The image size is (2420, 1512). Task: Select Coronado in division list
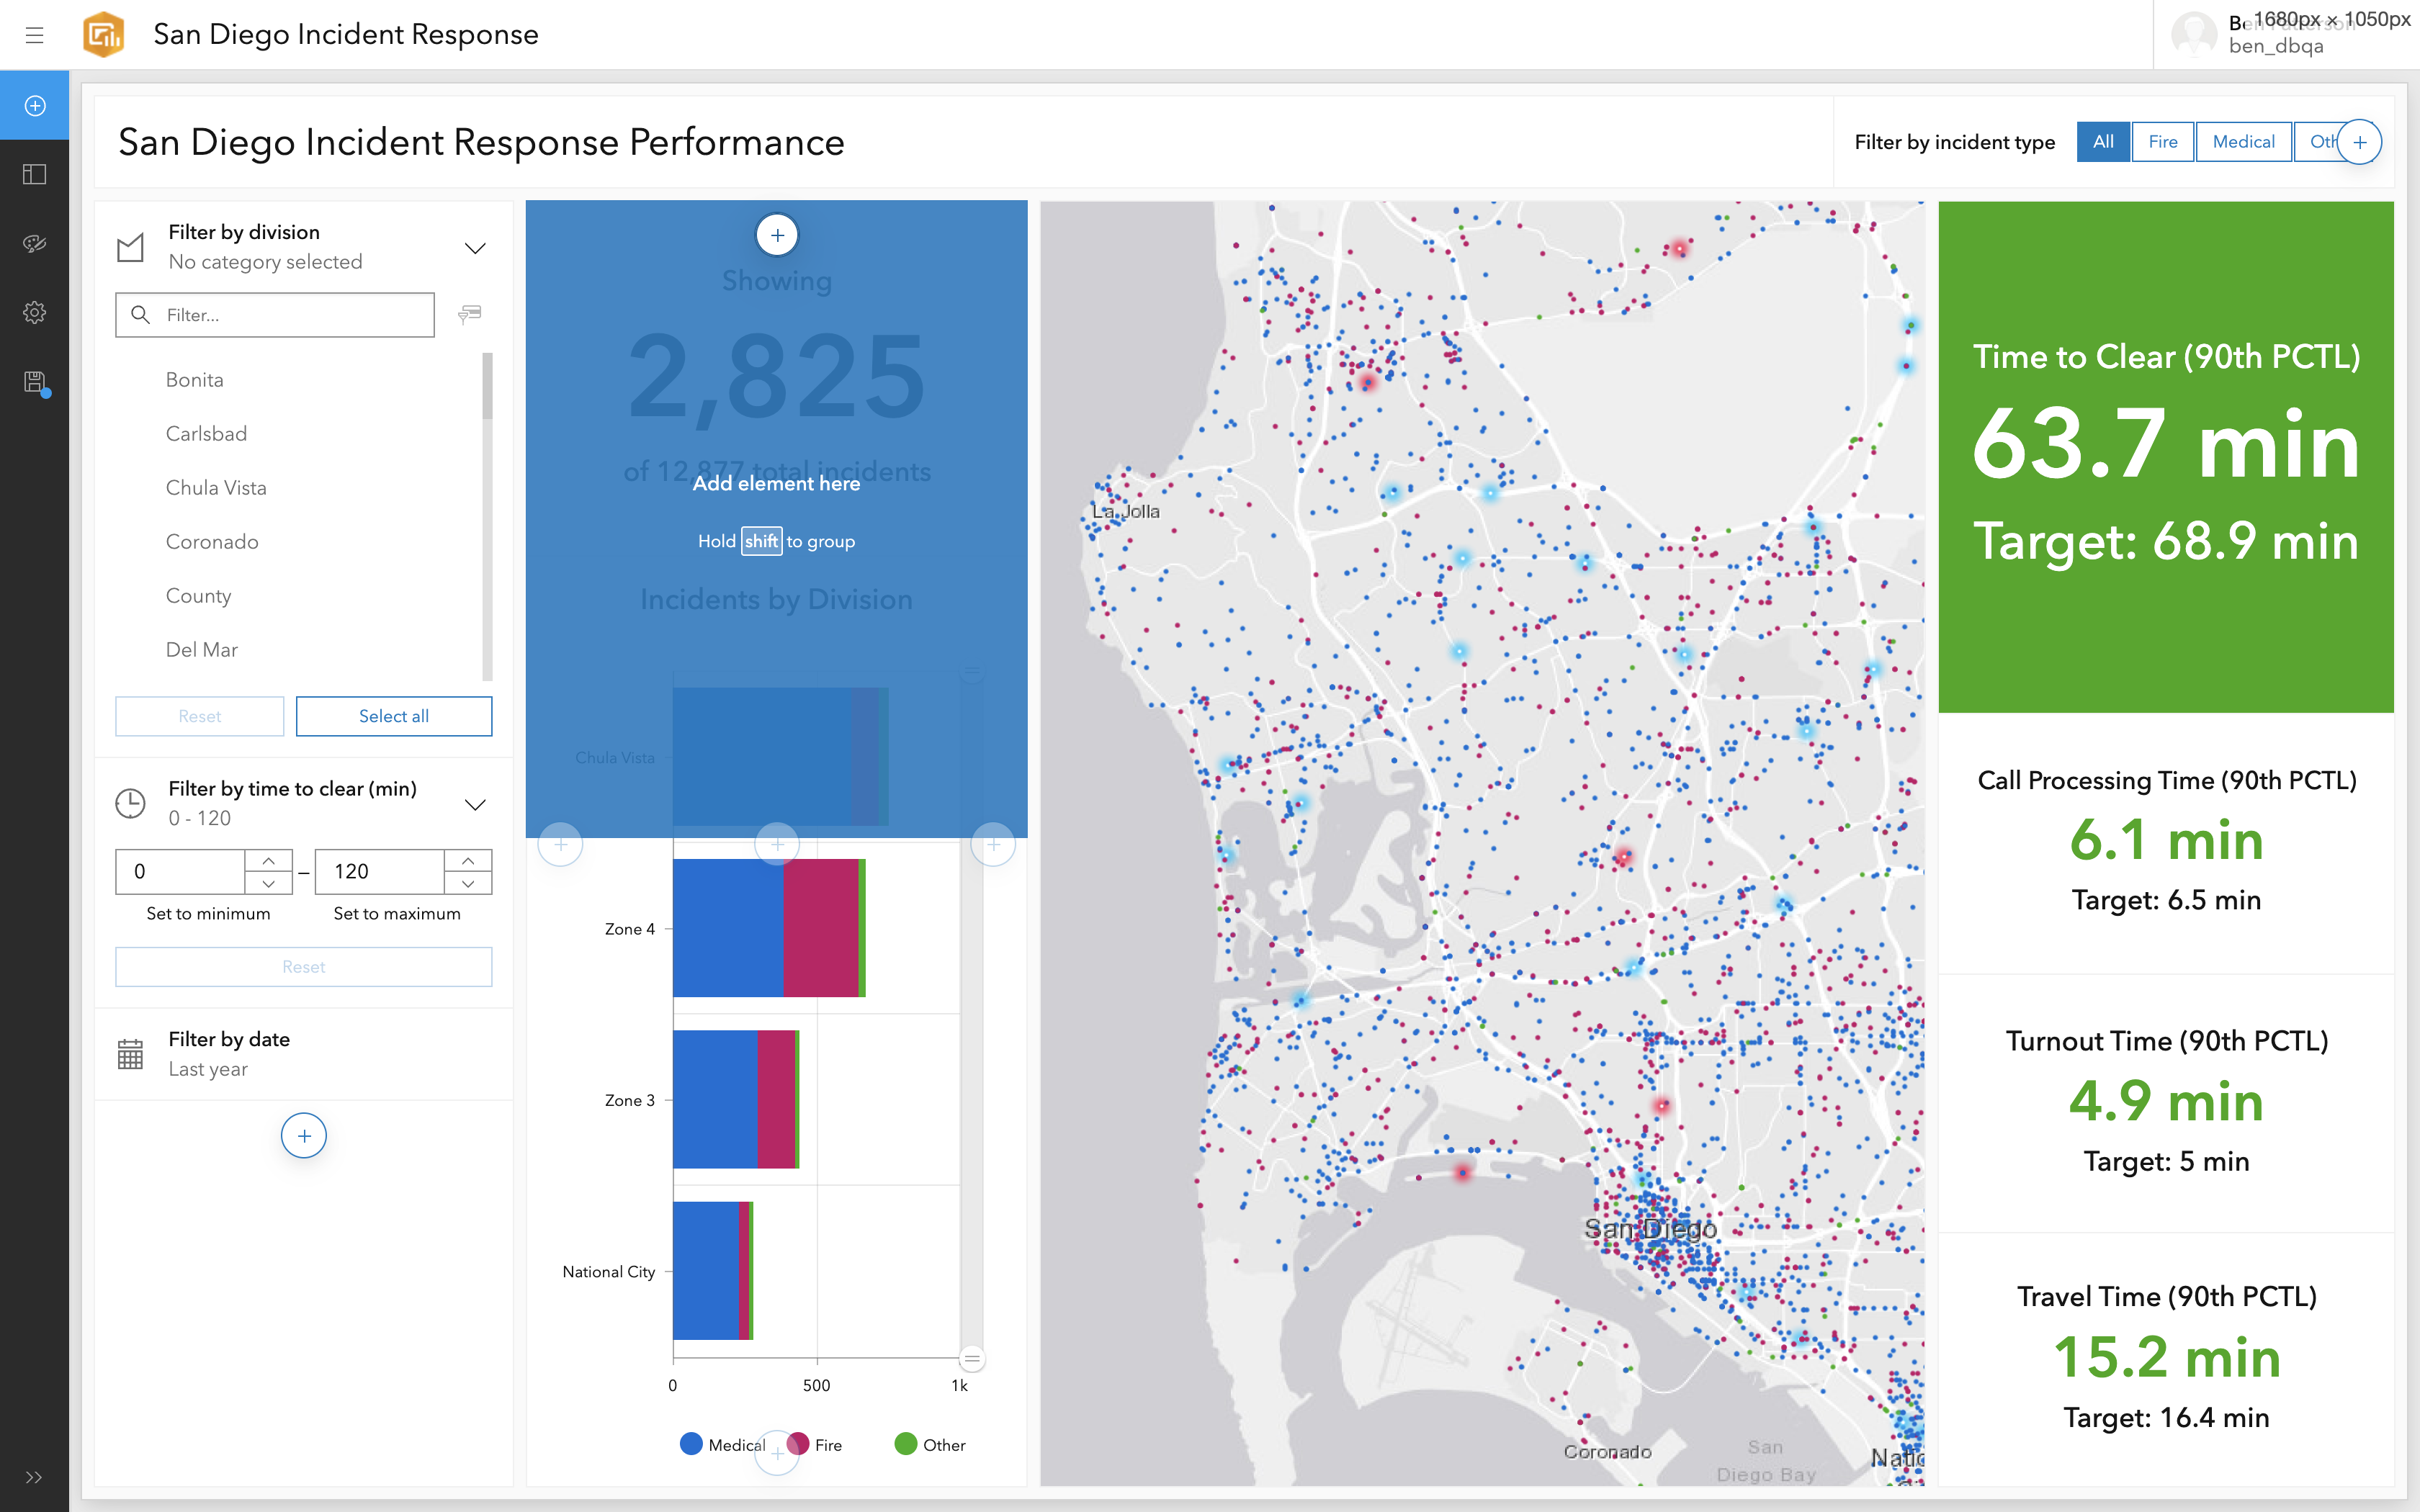pyautogui.click(x=212, y=541)
